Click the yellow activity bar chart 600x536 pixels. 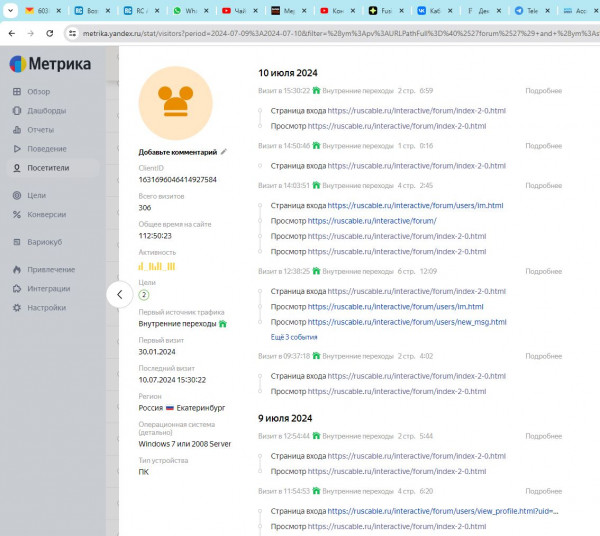(x=157, y=266)
